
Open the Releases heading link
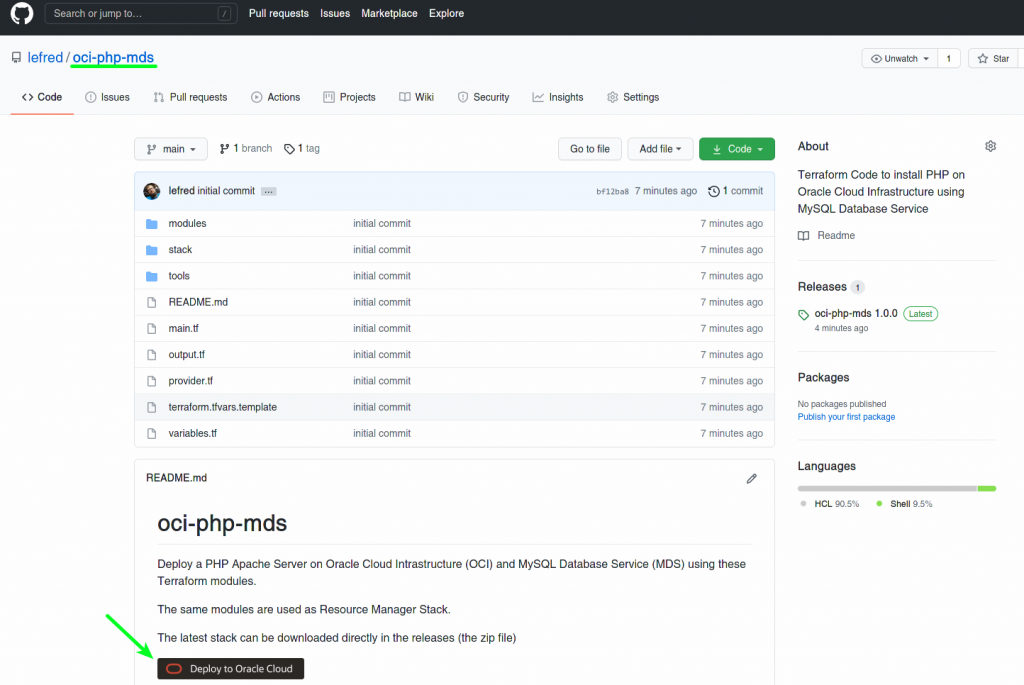click(822, 287)
